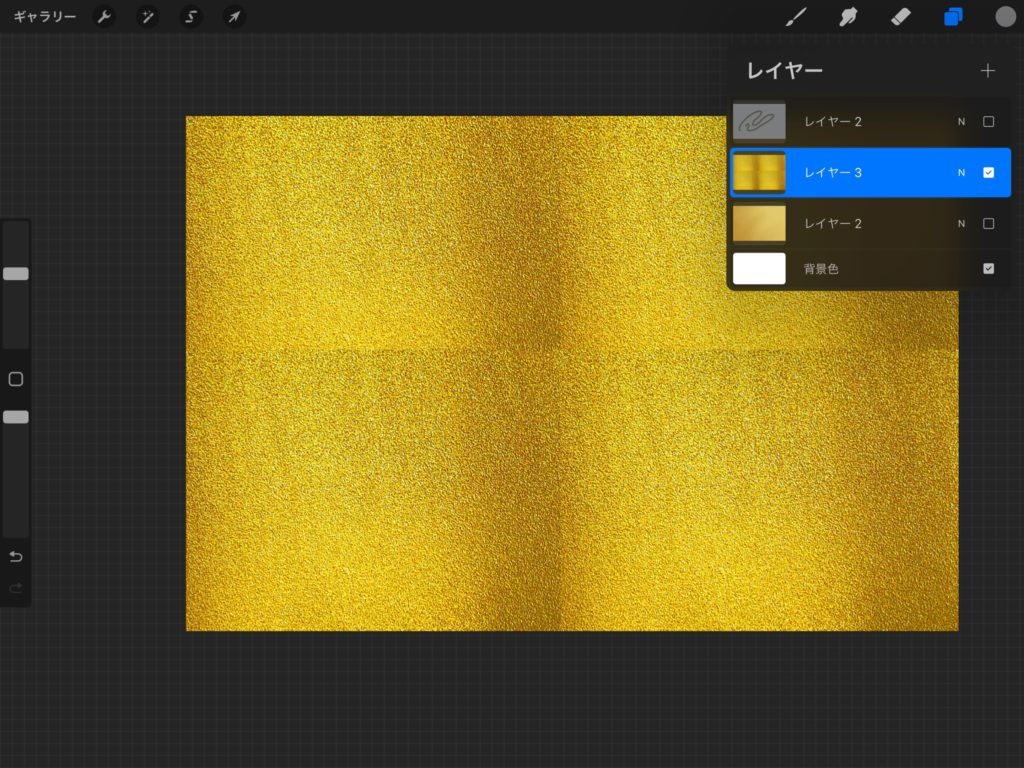The height and width of the screenshot is (768, 1024).
Task: Open the active color circle picker
Action: click(1005, 17)
